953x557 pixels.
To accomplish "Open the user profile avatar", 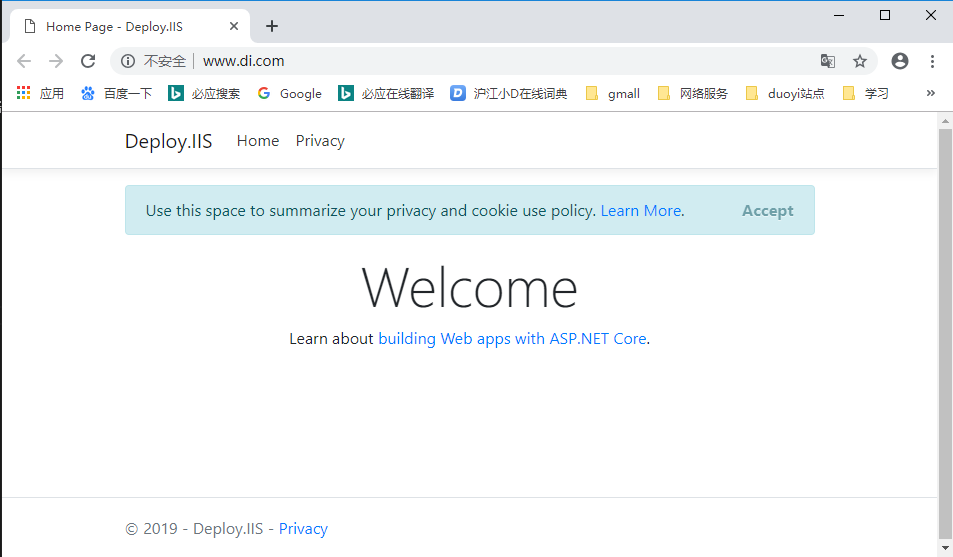I will tap(900, 61).
